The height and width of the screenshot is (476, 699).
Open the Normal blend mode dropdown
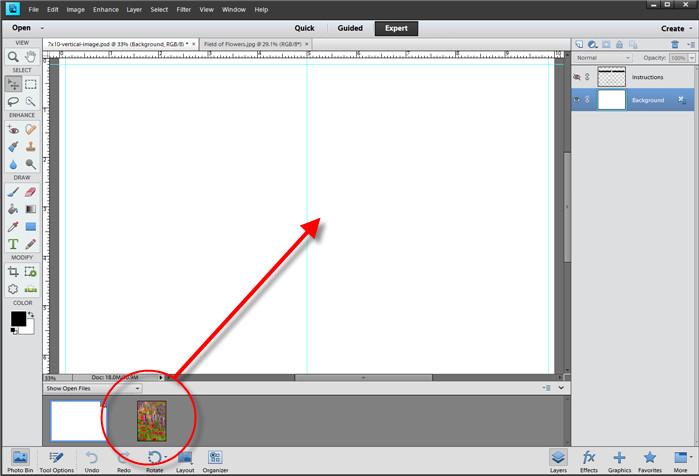click(x=603, y=58)
